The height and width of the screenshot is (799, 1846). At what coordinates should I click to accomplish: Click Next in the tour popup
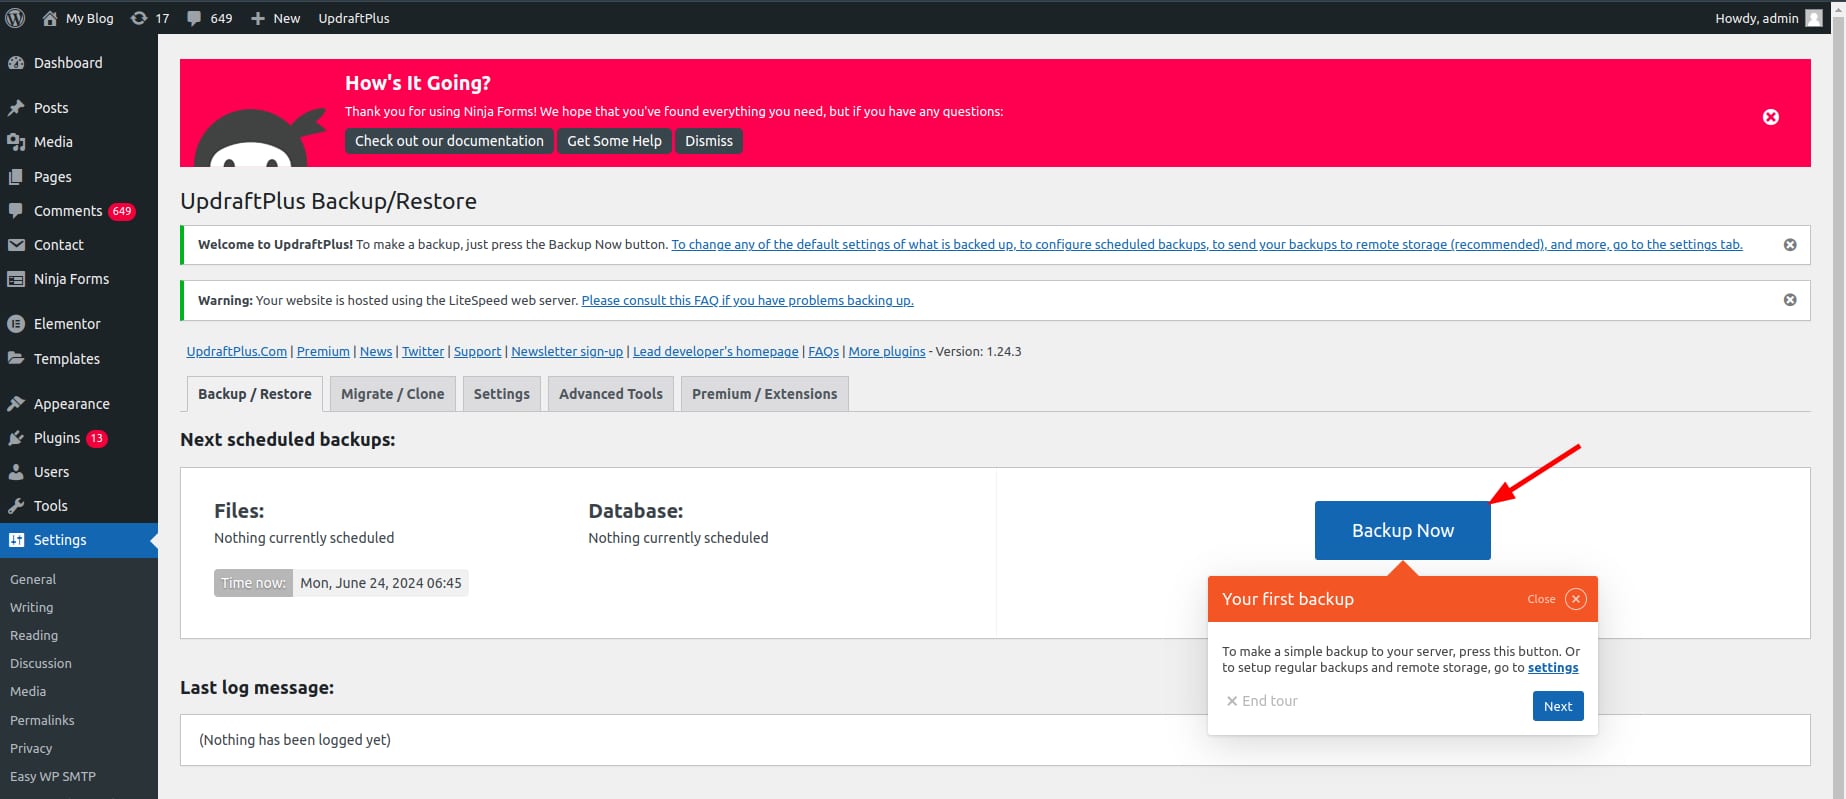(x=1557, y=706)
